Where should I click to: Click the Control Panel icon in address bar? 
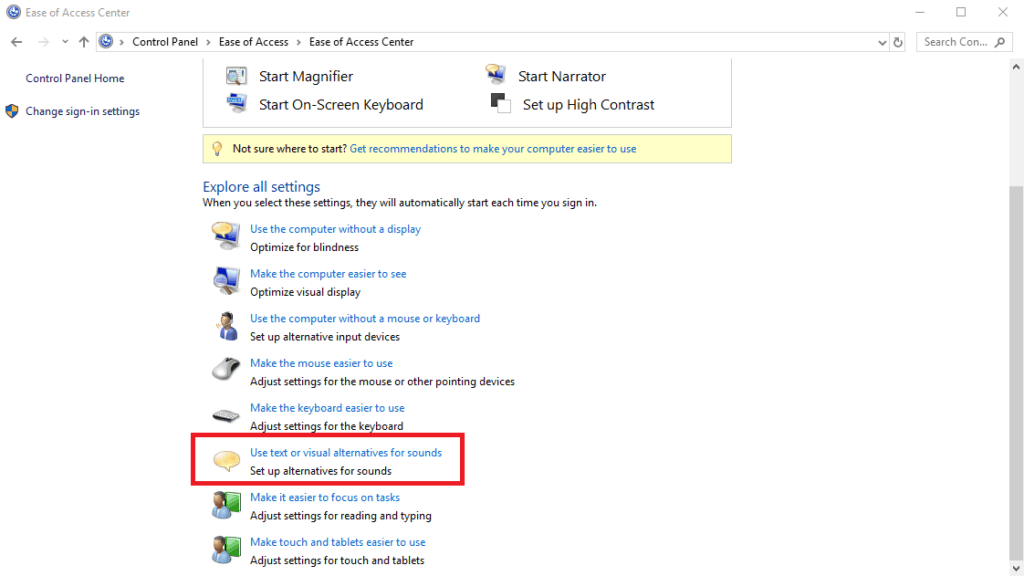point(106,42)
